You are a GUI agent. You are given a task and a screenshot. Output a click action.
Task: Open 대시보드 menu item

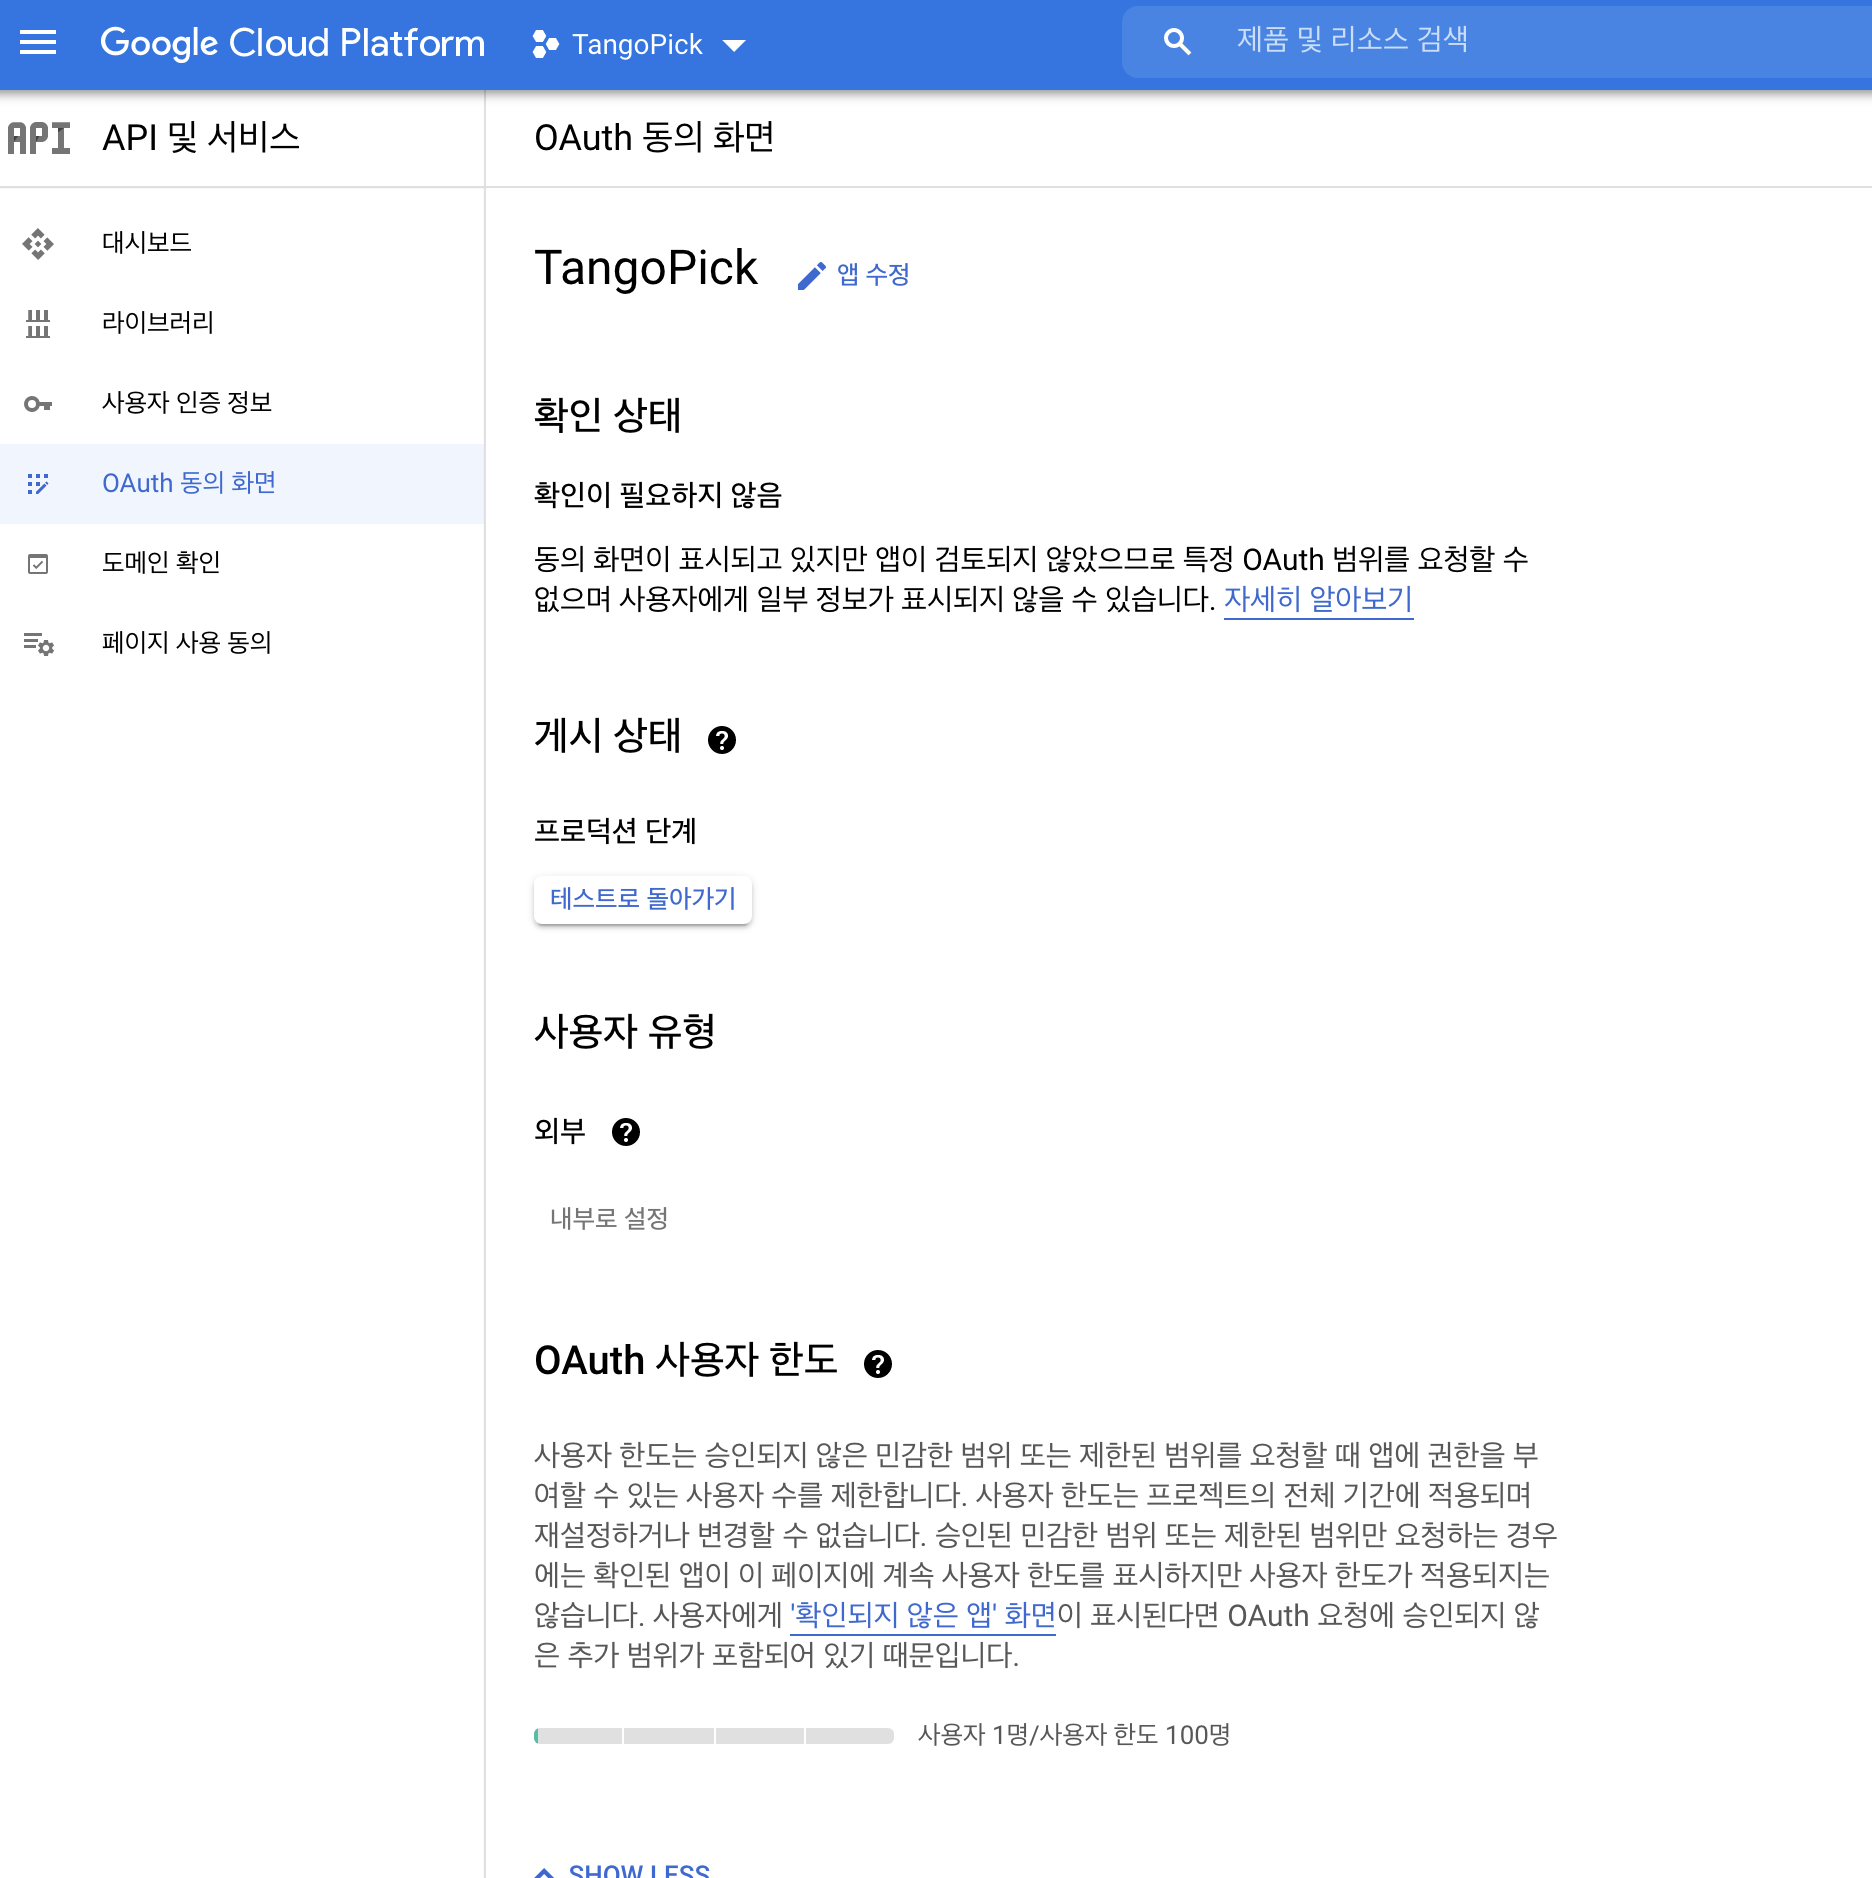tap(242, 243)
